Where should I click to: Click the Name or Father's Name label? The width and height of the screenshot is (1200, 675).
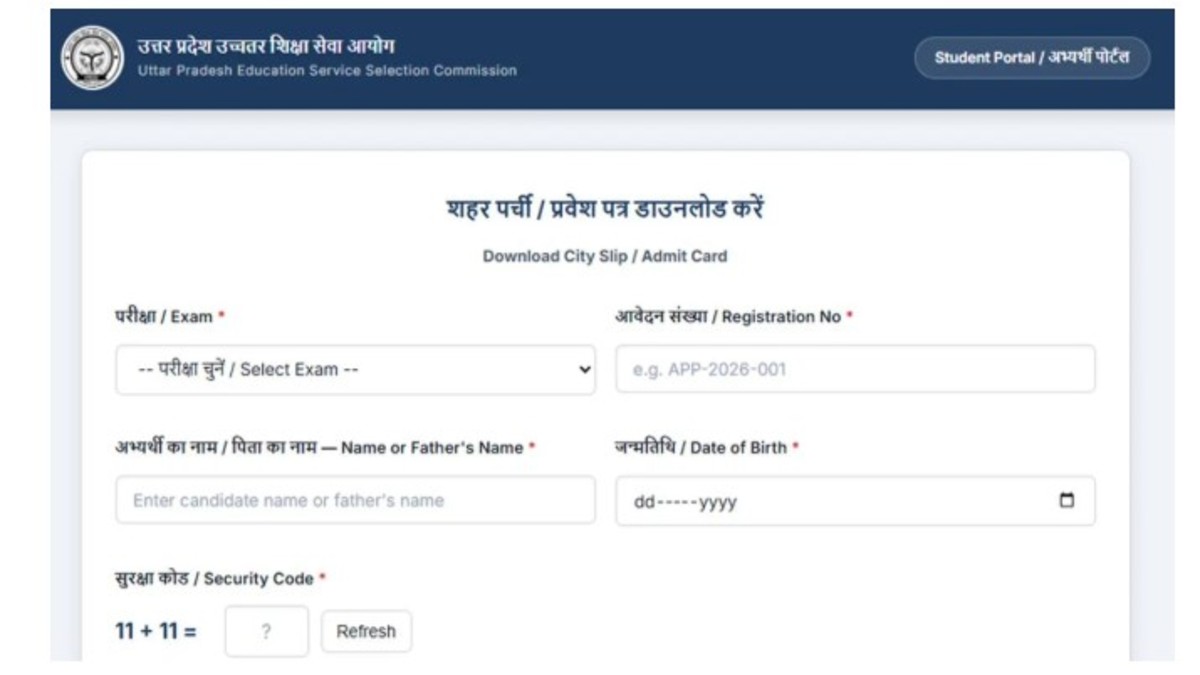click(325, 448)
